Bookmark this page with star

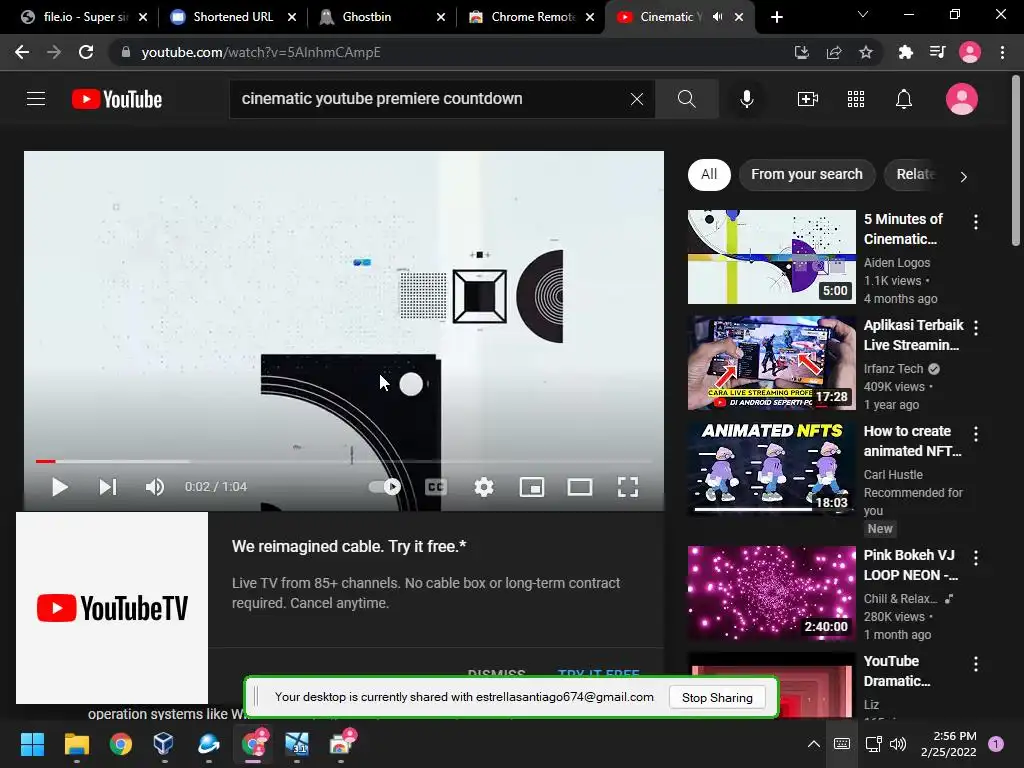click(x=865, y=52)
